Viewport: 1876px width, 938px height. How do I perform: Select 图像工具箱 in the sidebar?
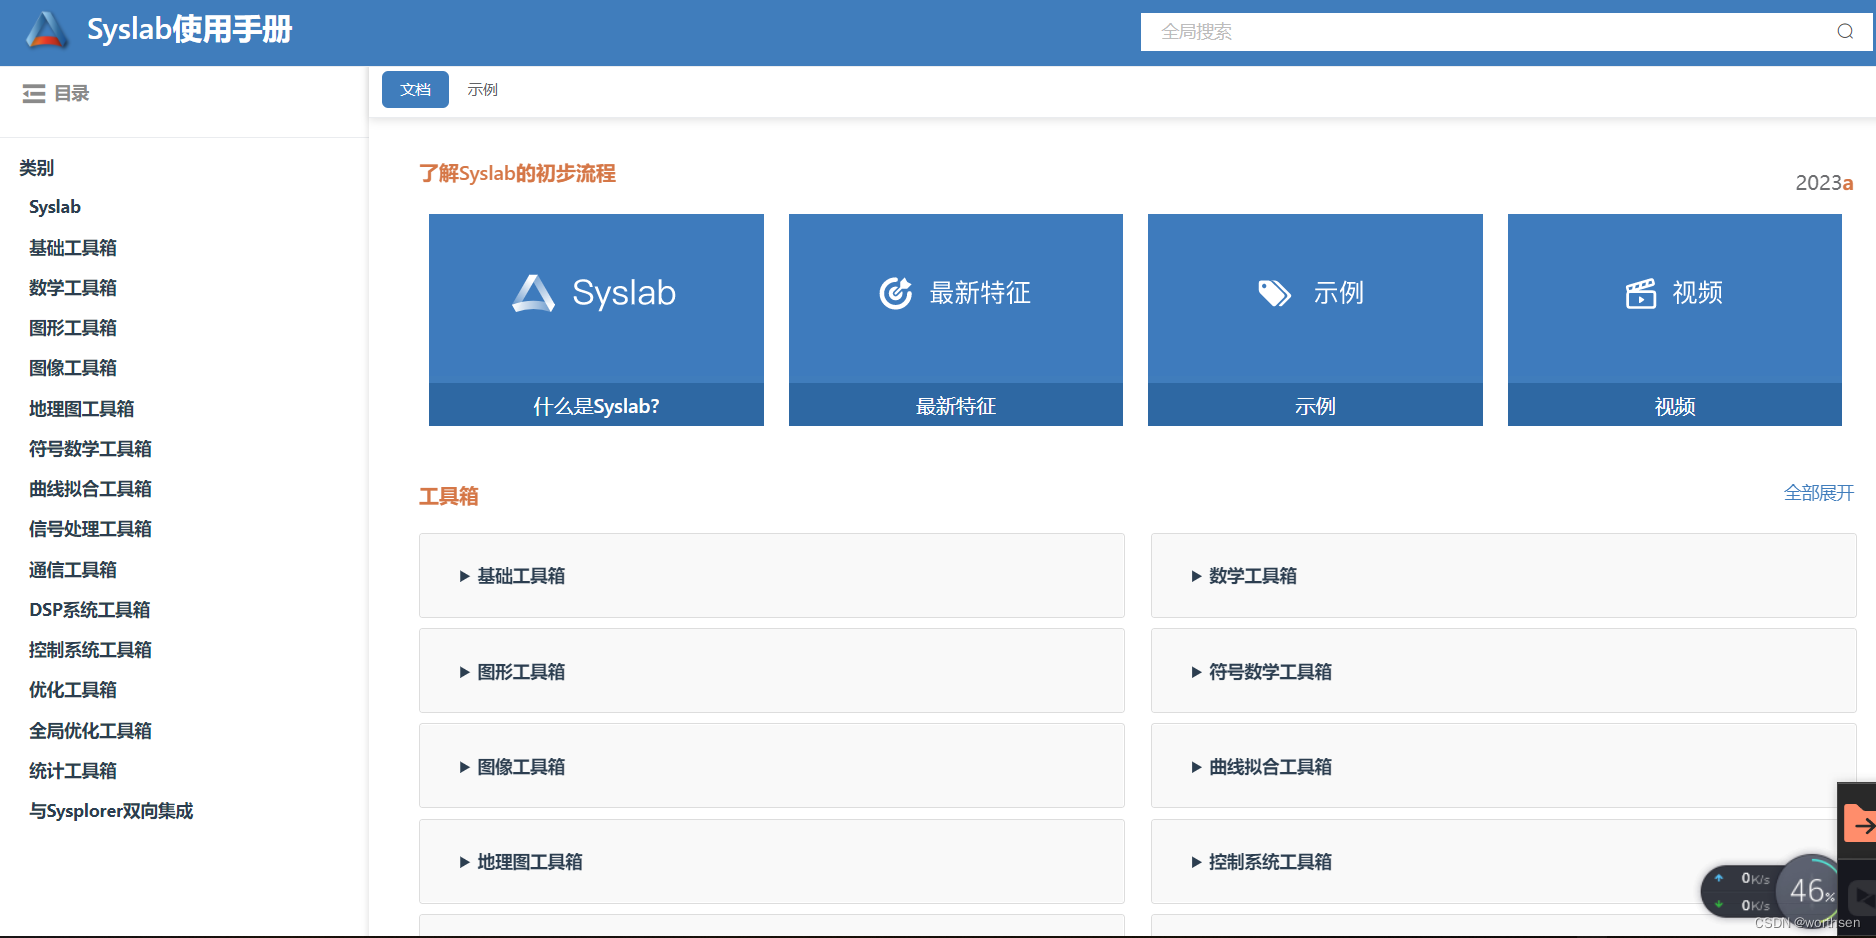click(73, 368)
